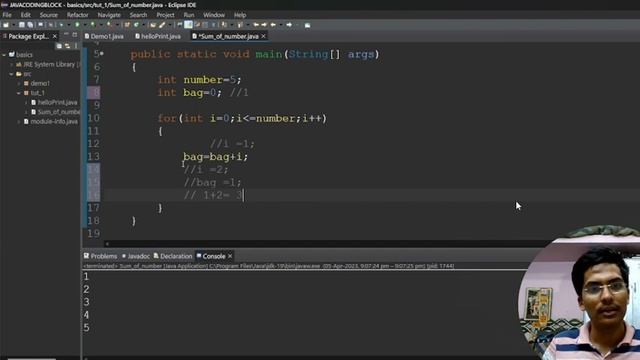Open the Project menu
Screen dimensions: 640x360
pos(165,15)
